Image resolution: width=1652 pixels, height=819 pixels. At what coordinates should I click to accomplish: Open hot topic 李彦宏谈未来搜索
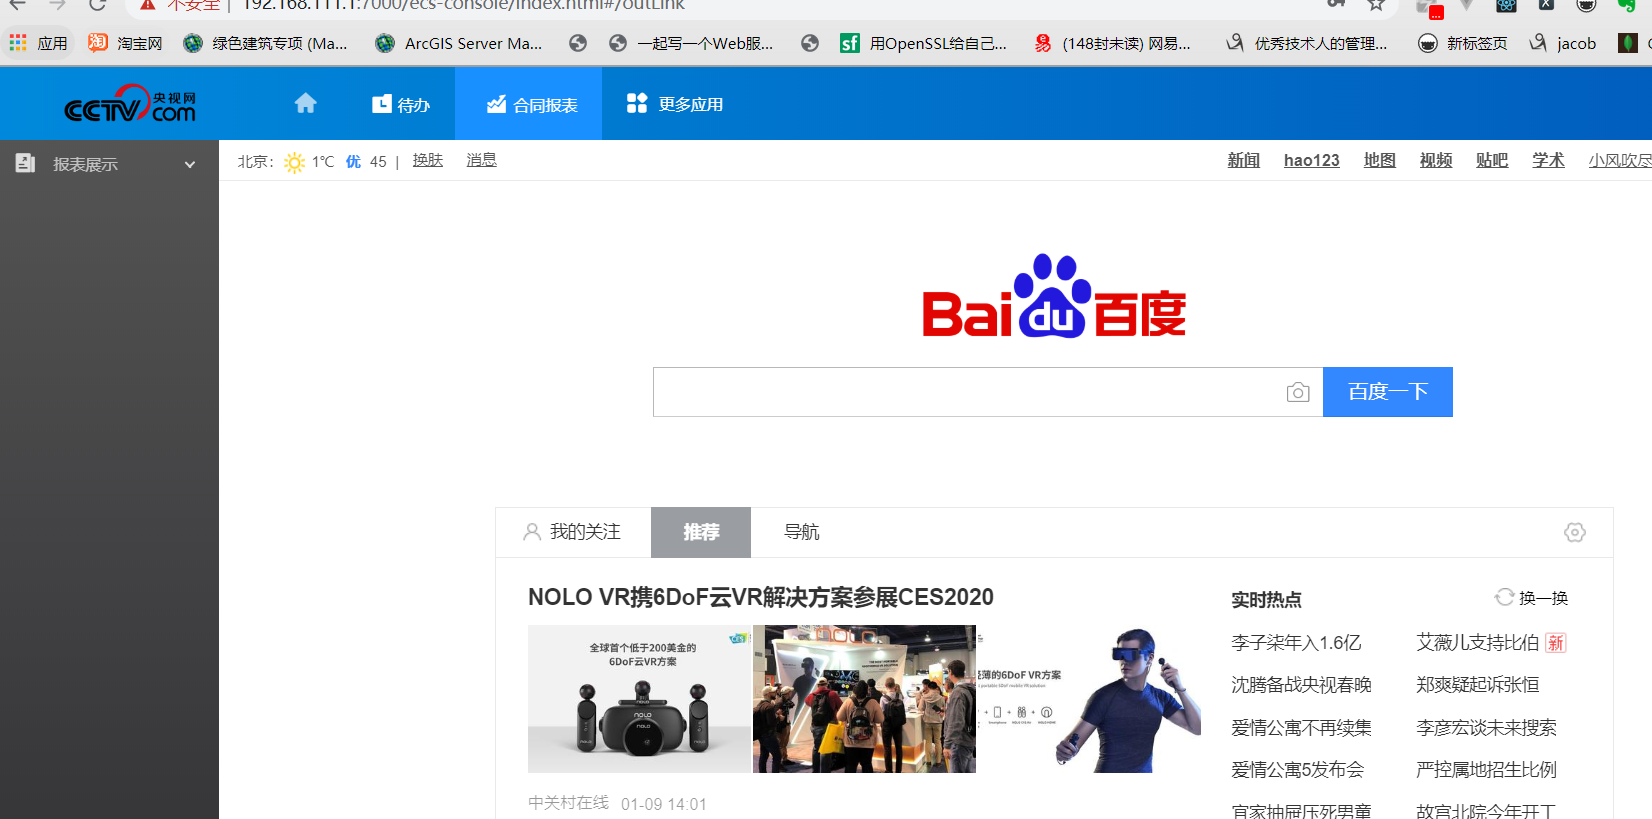click(1487, 728)
